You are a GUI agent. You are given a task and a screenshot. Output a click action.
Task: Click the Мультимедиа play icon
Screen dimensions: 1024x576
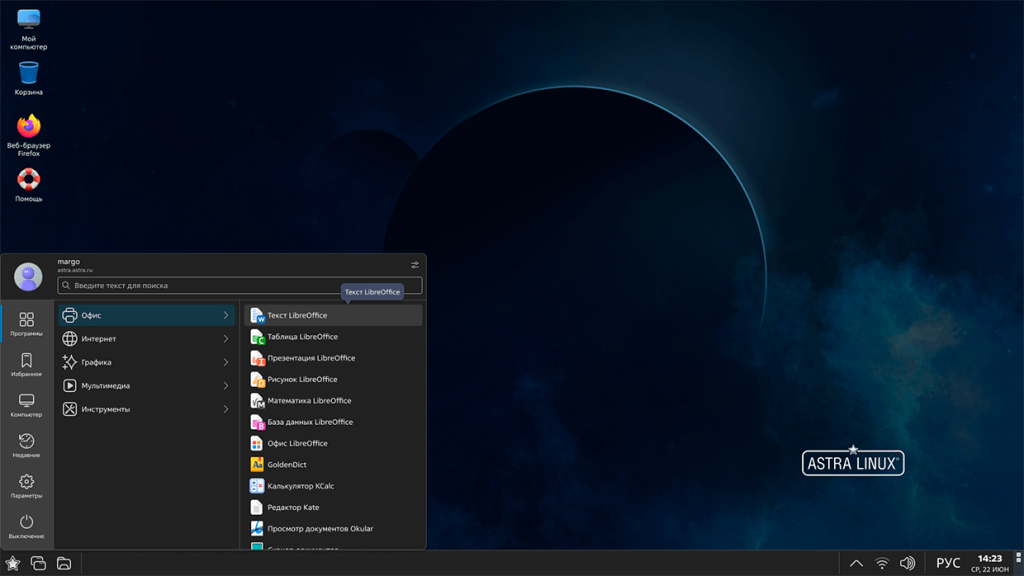[69, 386]
